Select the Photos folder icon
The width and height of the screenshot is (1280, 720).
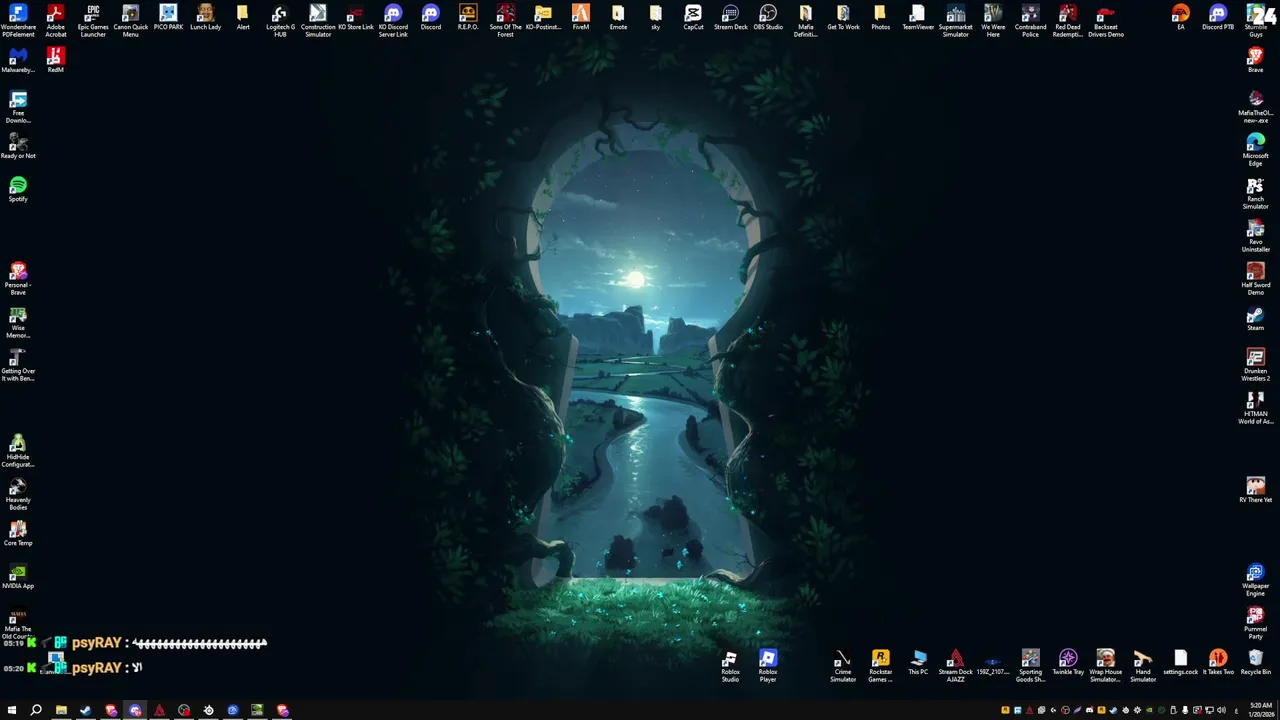tap(880, 18)
